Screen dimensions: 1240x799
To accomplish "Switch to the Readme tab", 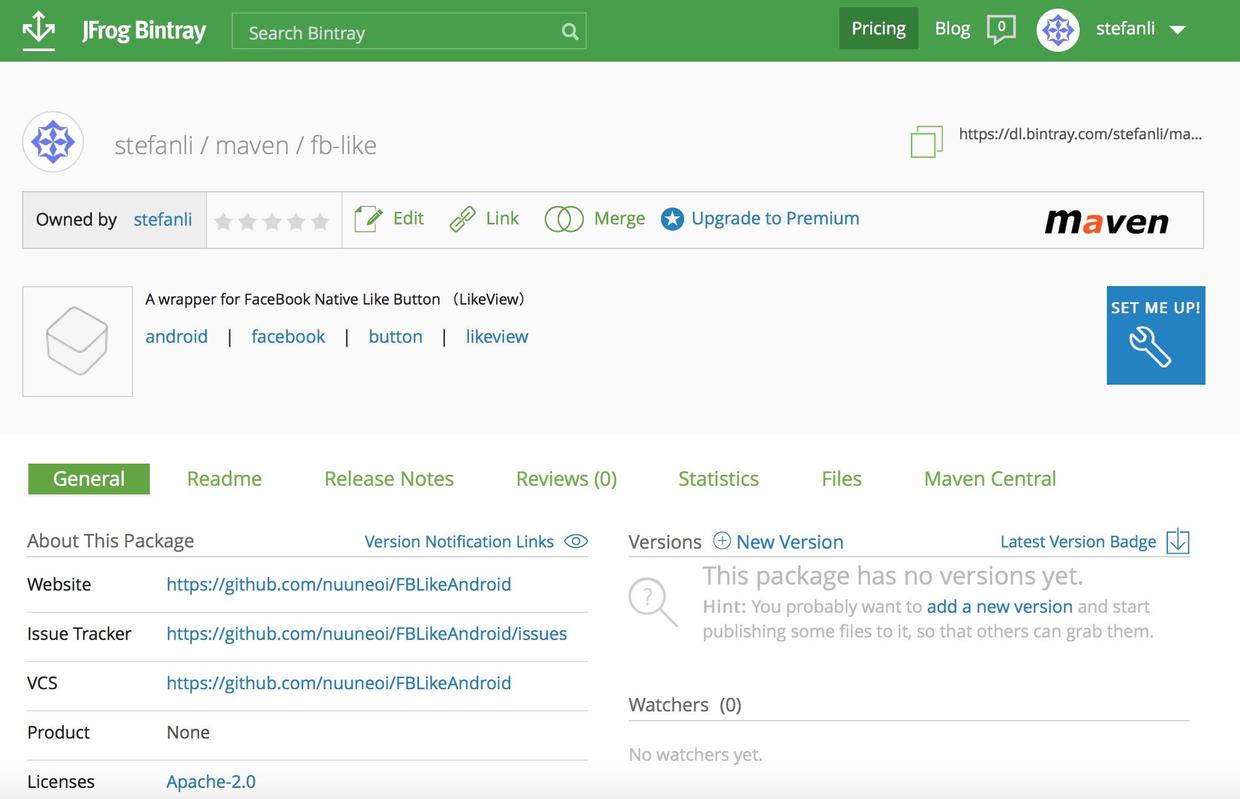I will pos(224,479).
